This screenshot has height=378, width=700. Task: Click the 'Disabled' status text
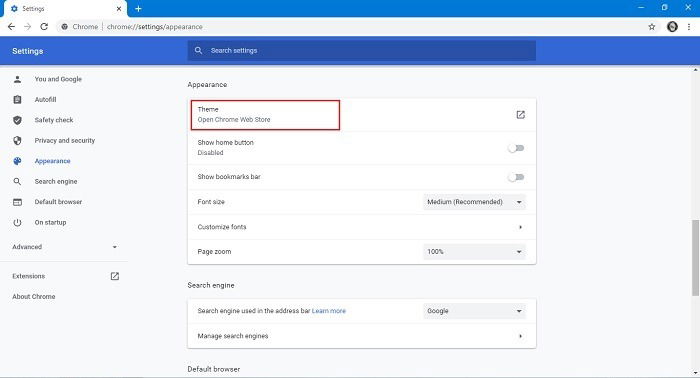[x=210, y=153]
